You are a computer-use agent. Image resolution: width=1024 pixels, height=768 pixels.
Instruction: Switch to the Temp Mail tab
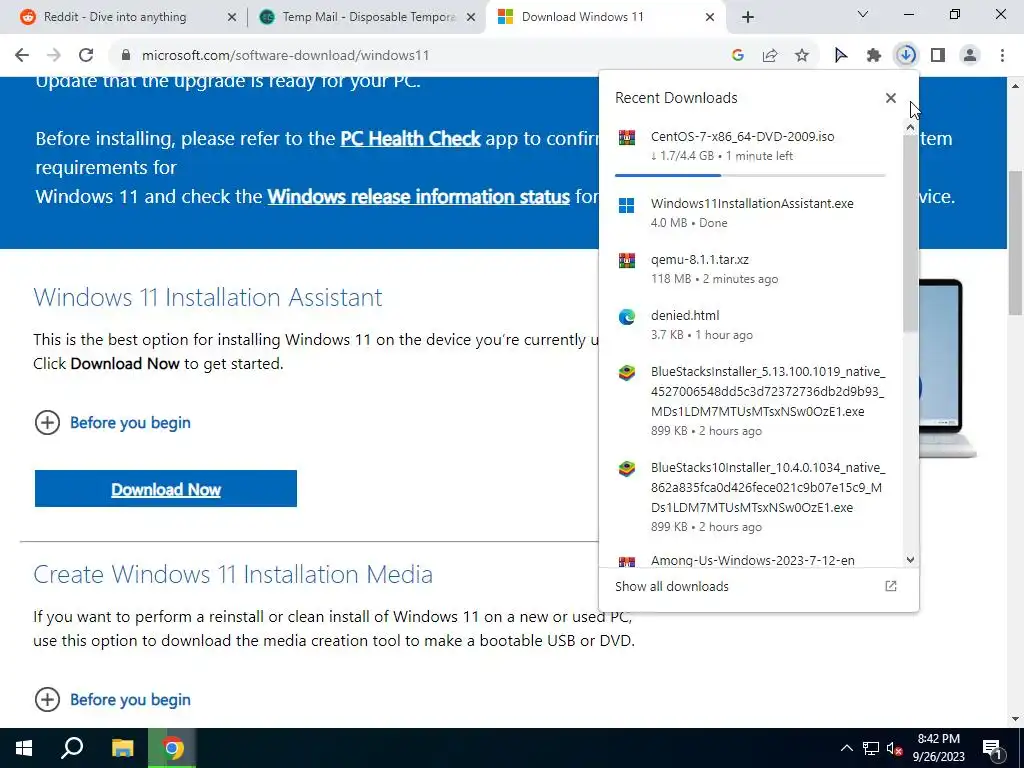369,17
